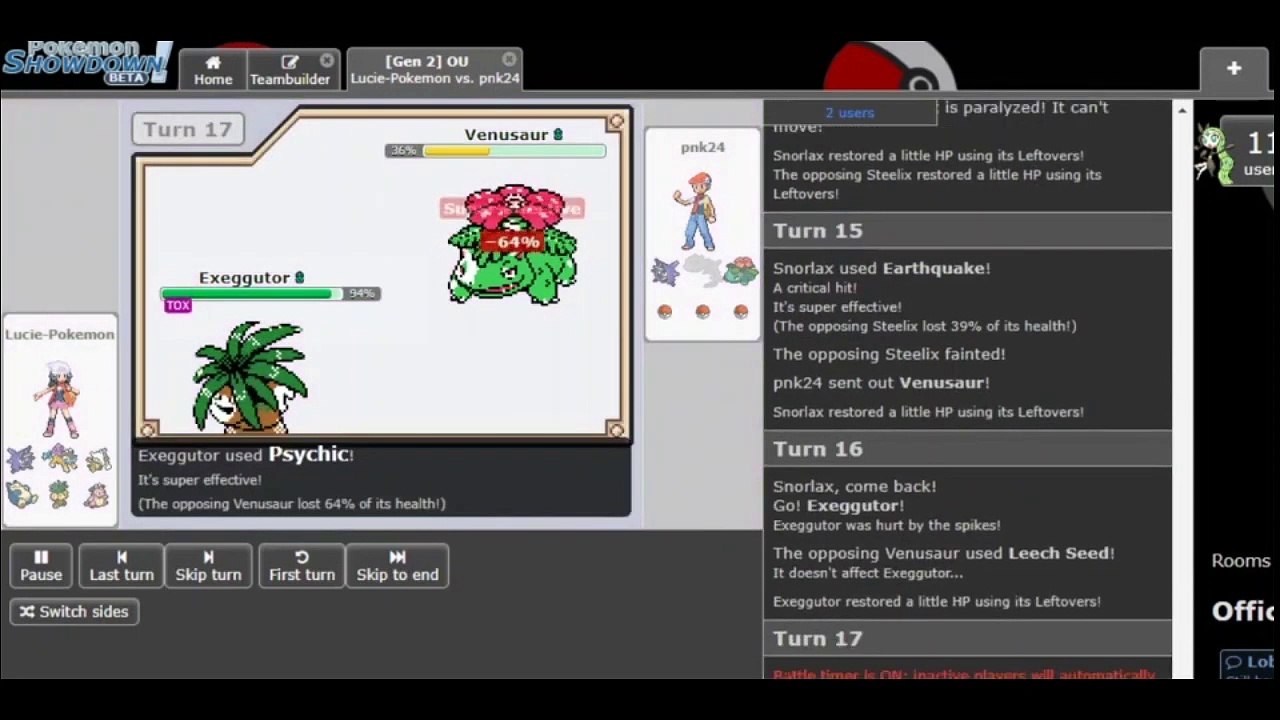This screenshot has width=1280, height=720.
Task: Click Venusaur icon in pnk24's team
Action: 741,272
